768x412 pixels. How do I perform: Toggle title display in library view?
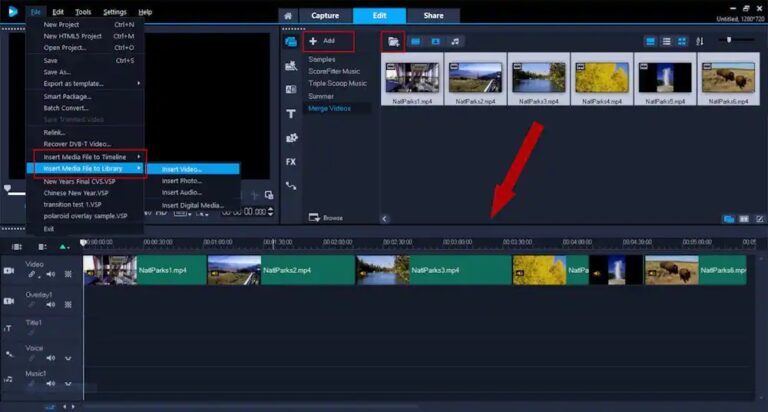pyautogui.click(x=650, y=42)
